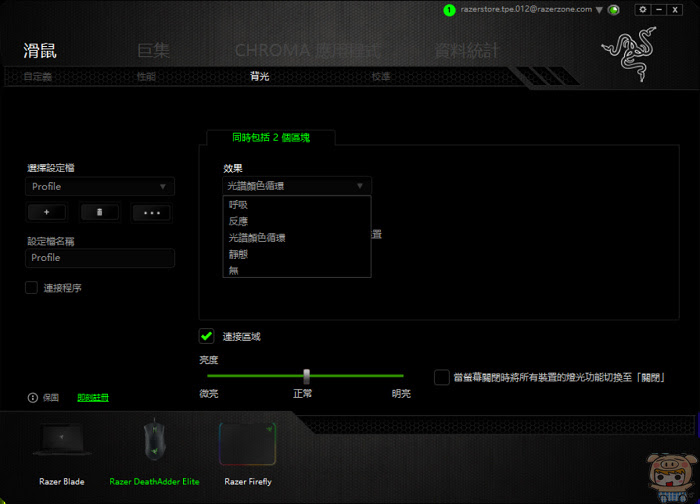Screen dimensions: 700x504
Task: Open the 資料統計 tab
Action: click(x=466, y=50)
